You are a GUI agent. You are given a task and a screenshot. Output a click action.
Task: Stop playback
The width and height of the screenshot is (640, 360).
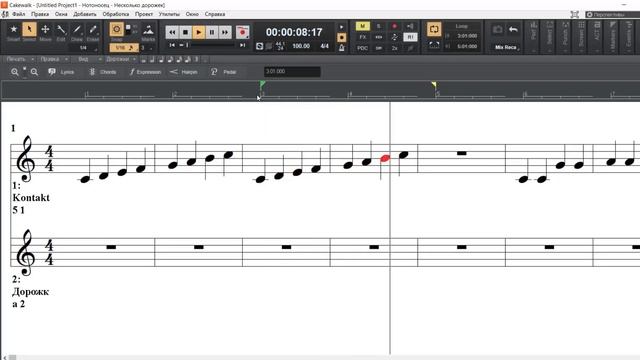[185, 32]
